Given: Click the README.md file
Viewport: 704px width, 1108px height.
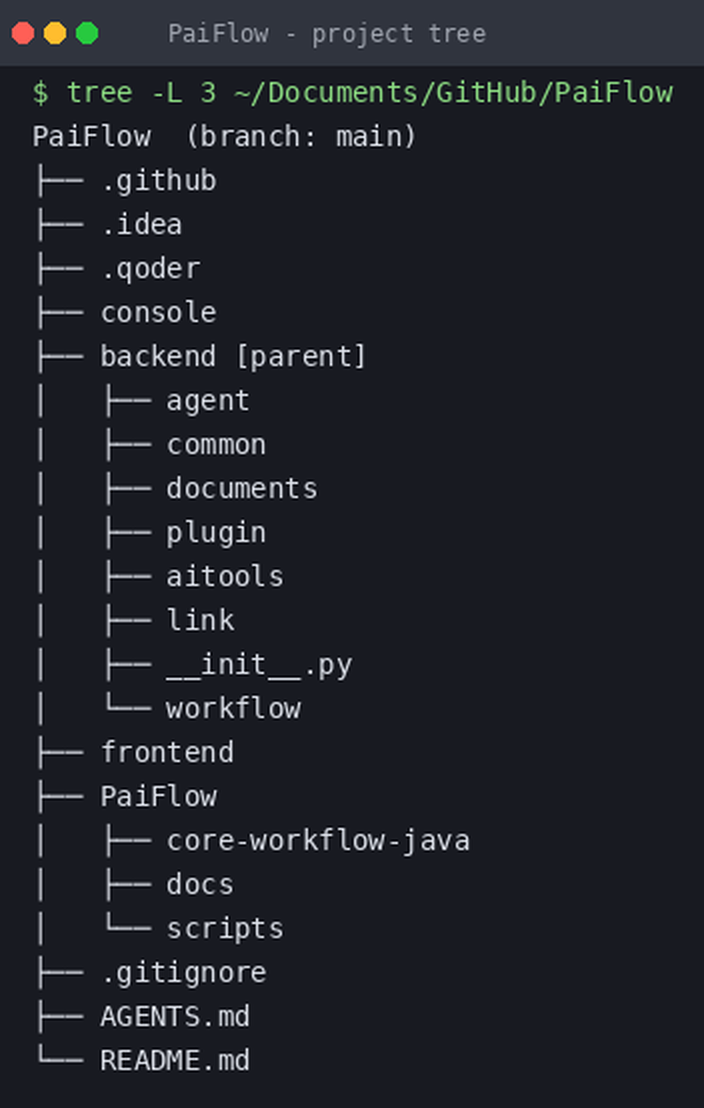Looking at the screenshot, I should pos(175,1060).
